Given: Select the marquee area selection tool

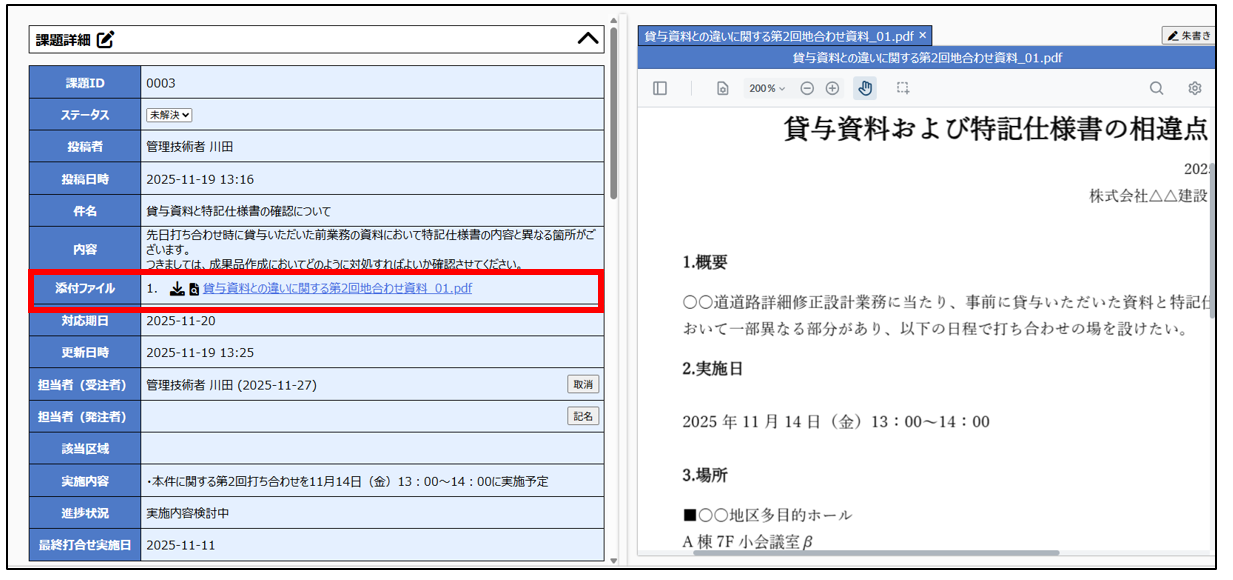Looking at the screenshot, I should pyautogui.click(x=903, y=88).
